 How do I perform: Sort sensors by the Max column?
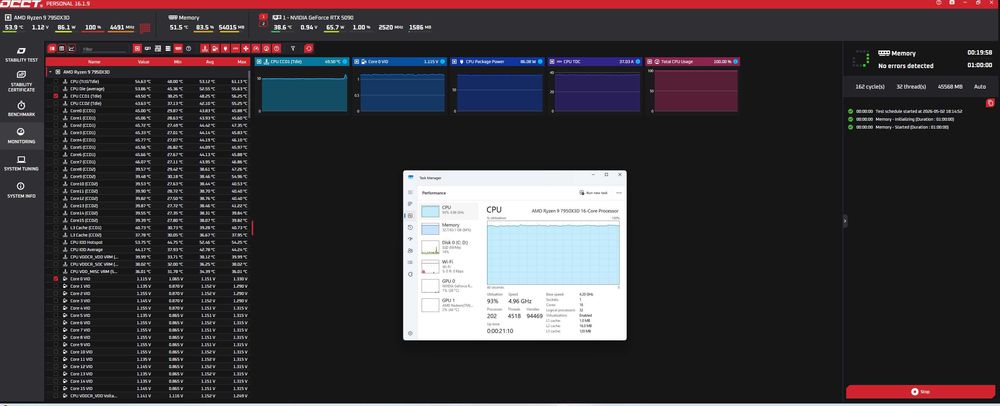point(241,62)
